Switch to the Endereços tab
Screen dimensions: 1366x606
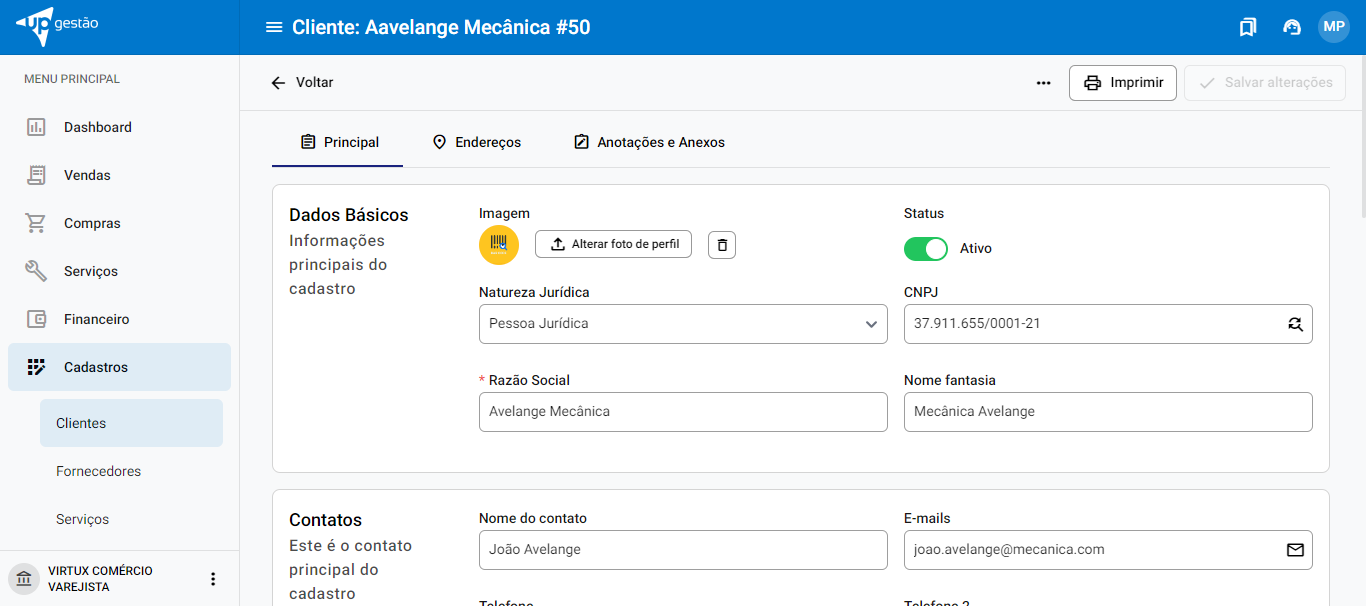click(x=476, y=142)
